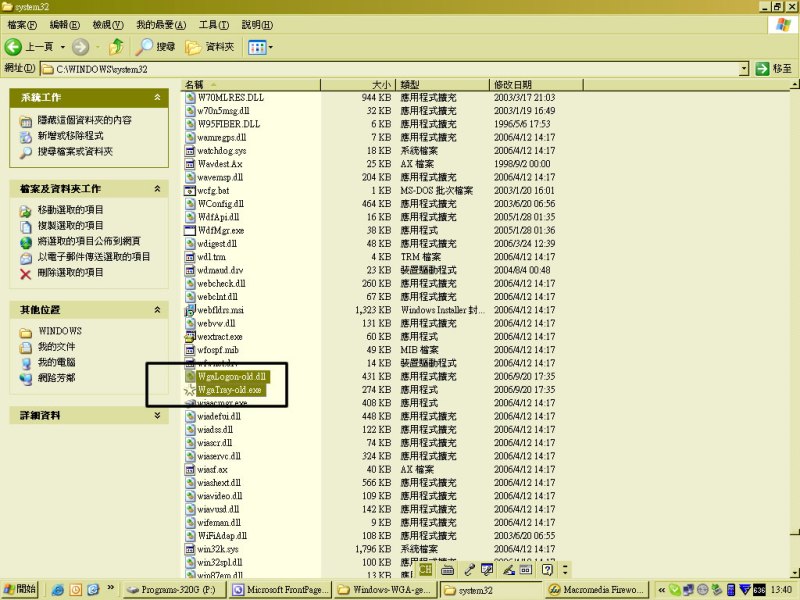Image resolution: width=800 pixels, height=600 pixels.
Task: Click the Back button history dropdown arrow
Action: 62,47
